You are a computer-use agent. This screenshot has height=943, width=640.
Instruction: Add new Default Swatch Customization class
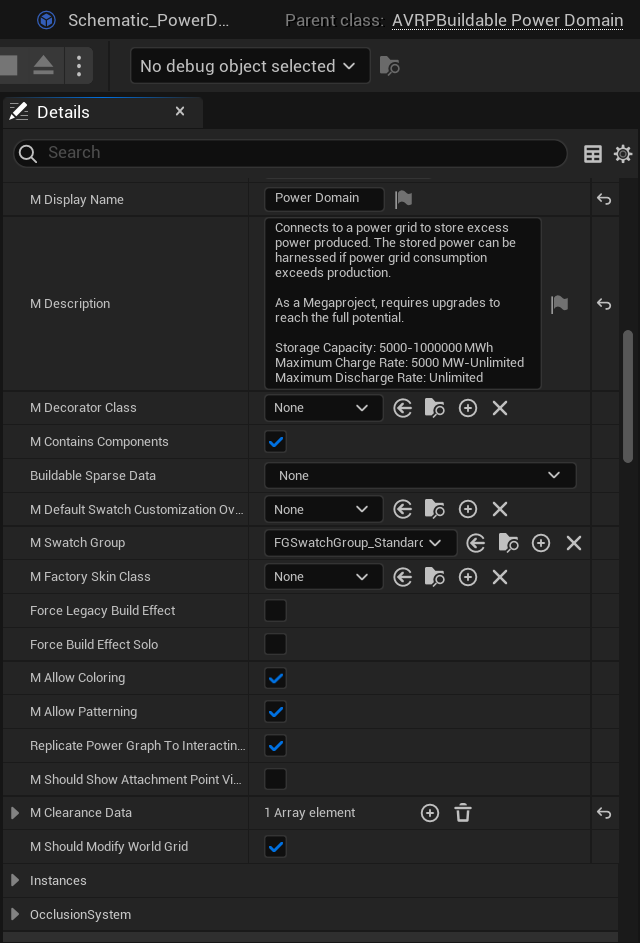click(x=467, y=510)
